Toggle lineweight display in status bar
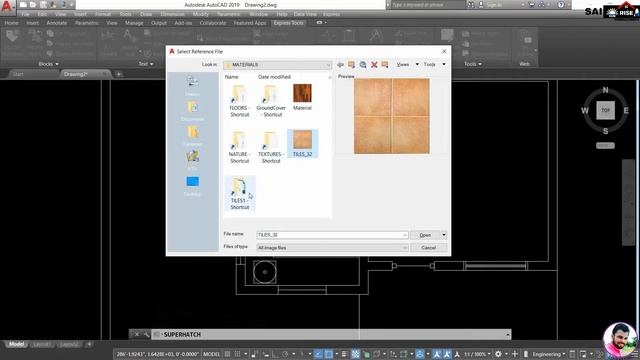 [x=344, y=354]
